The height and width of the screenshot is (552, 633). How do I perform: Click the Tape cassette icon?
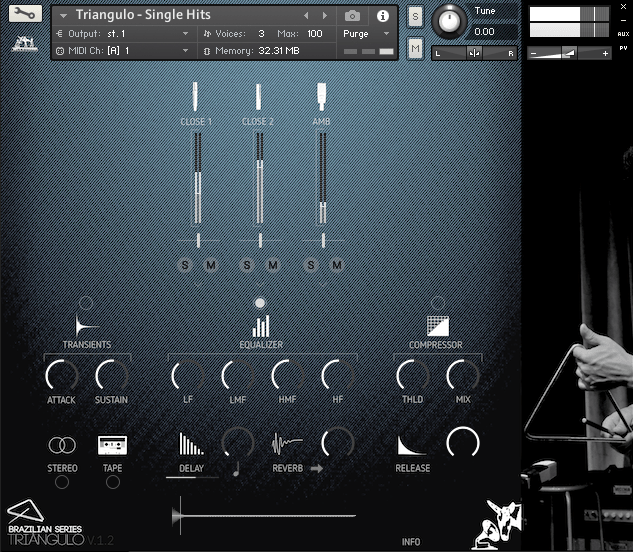pos(112,445)
